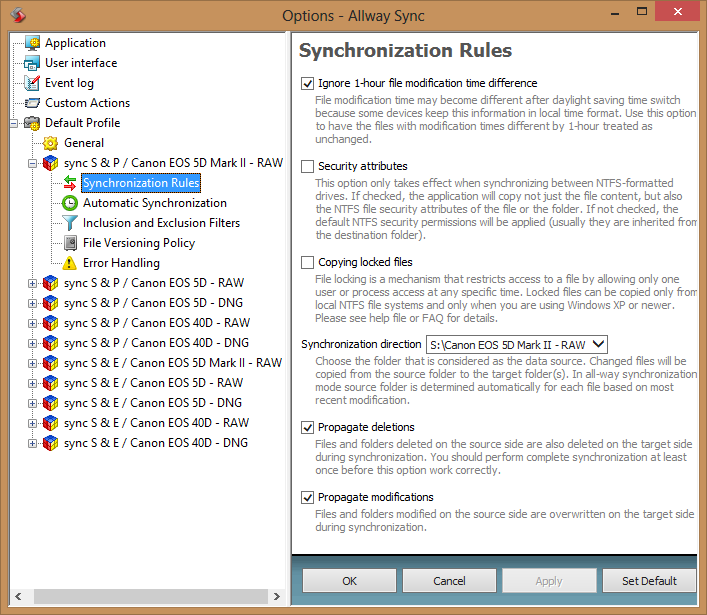Expand the S & E Canon EOS 40D - RAW node
707x615 pixels.
[32, 423]
